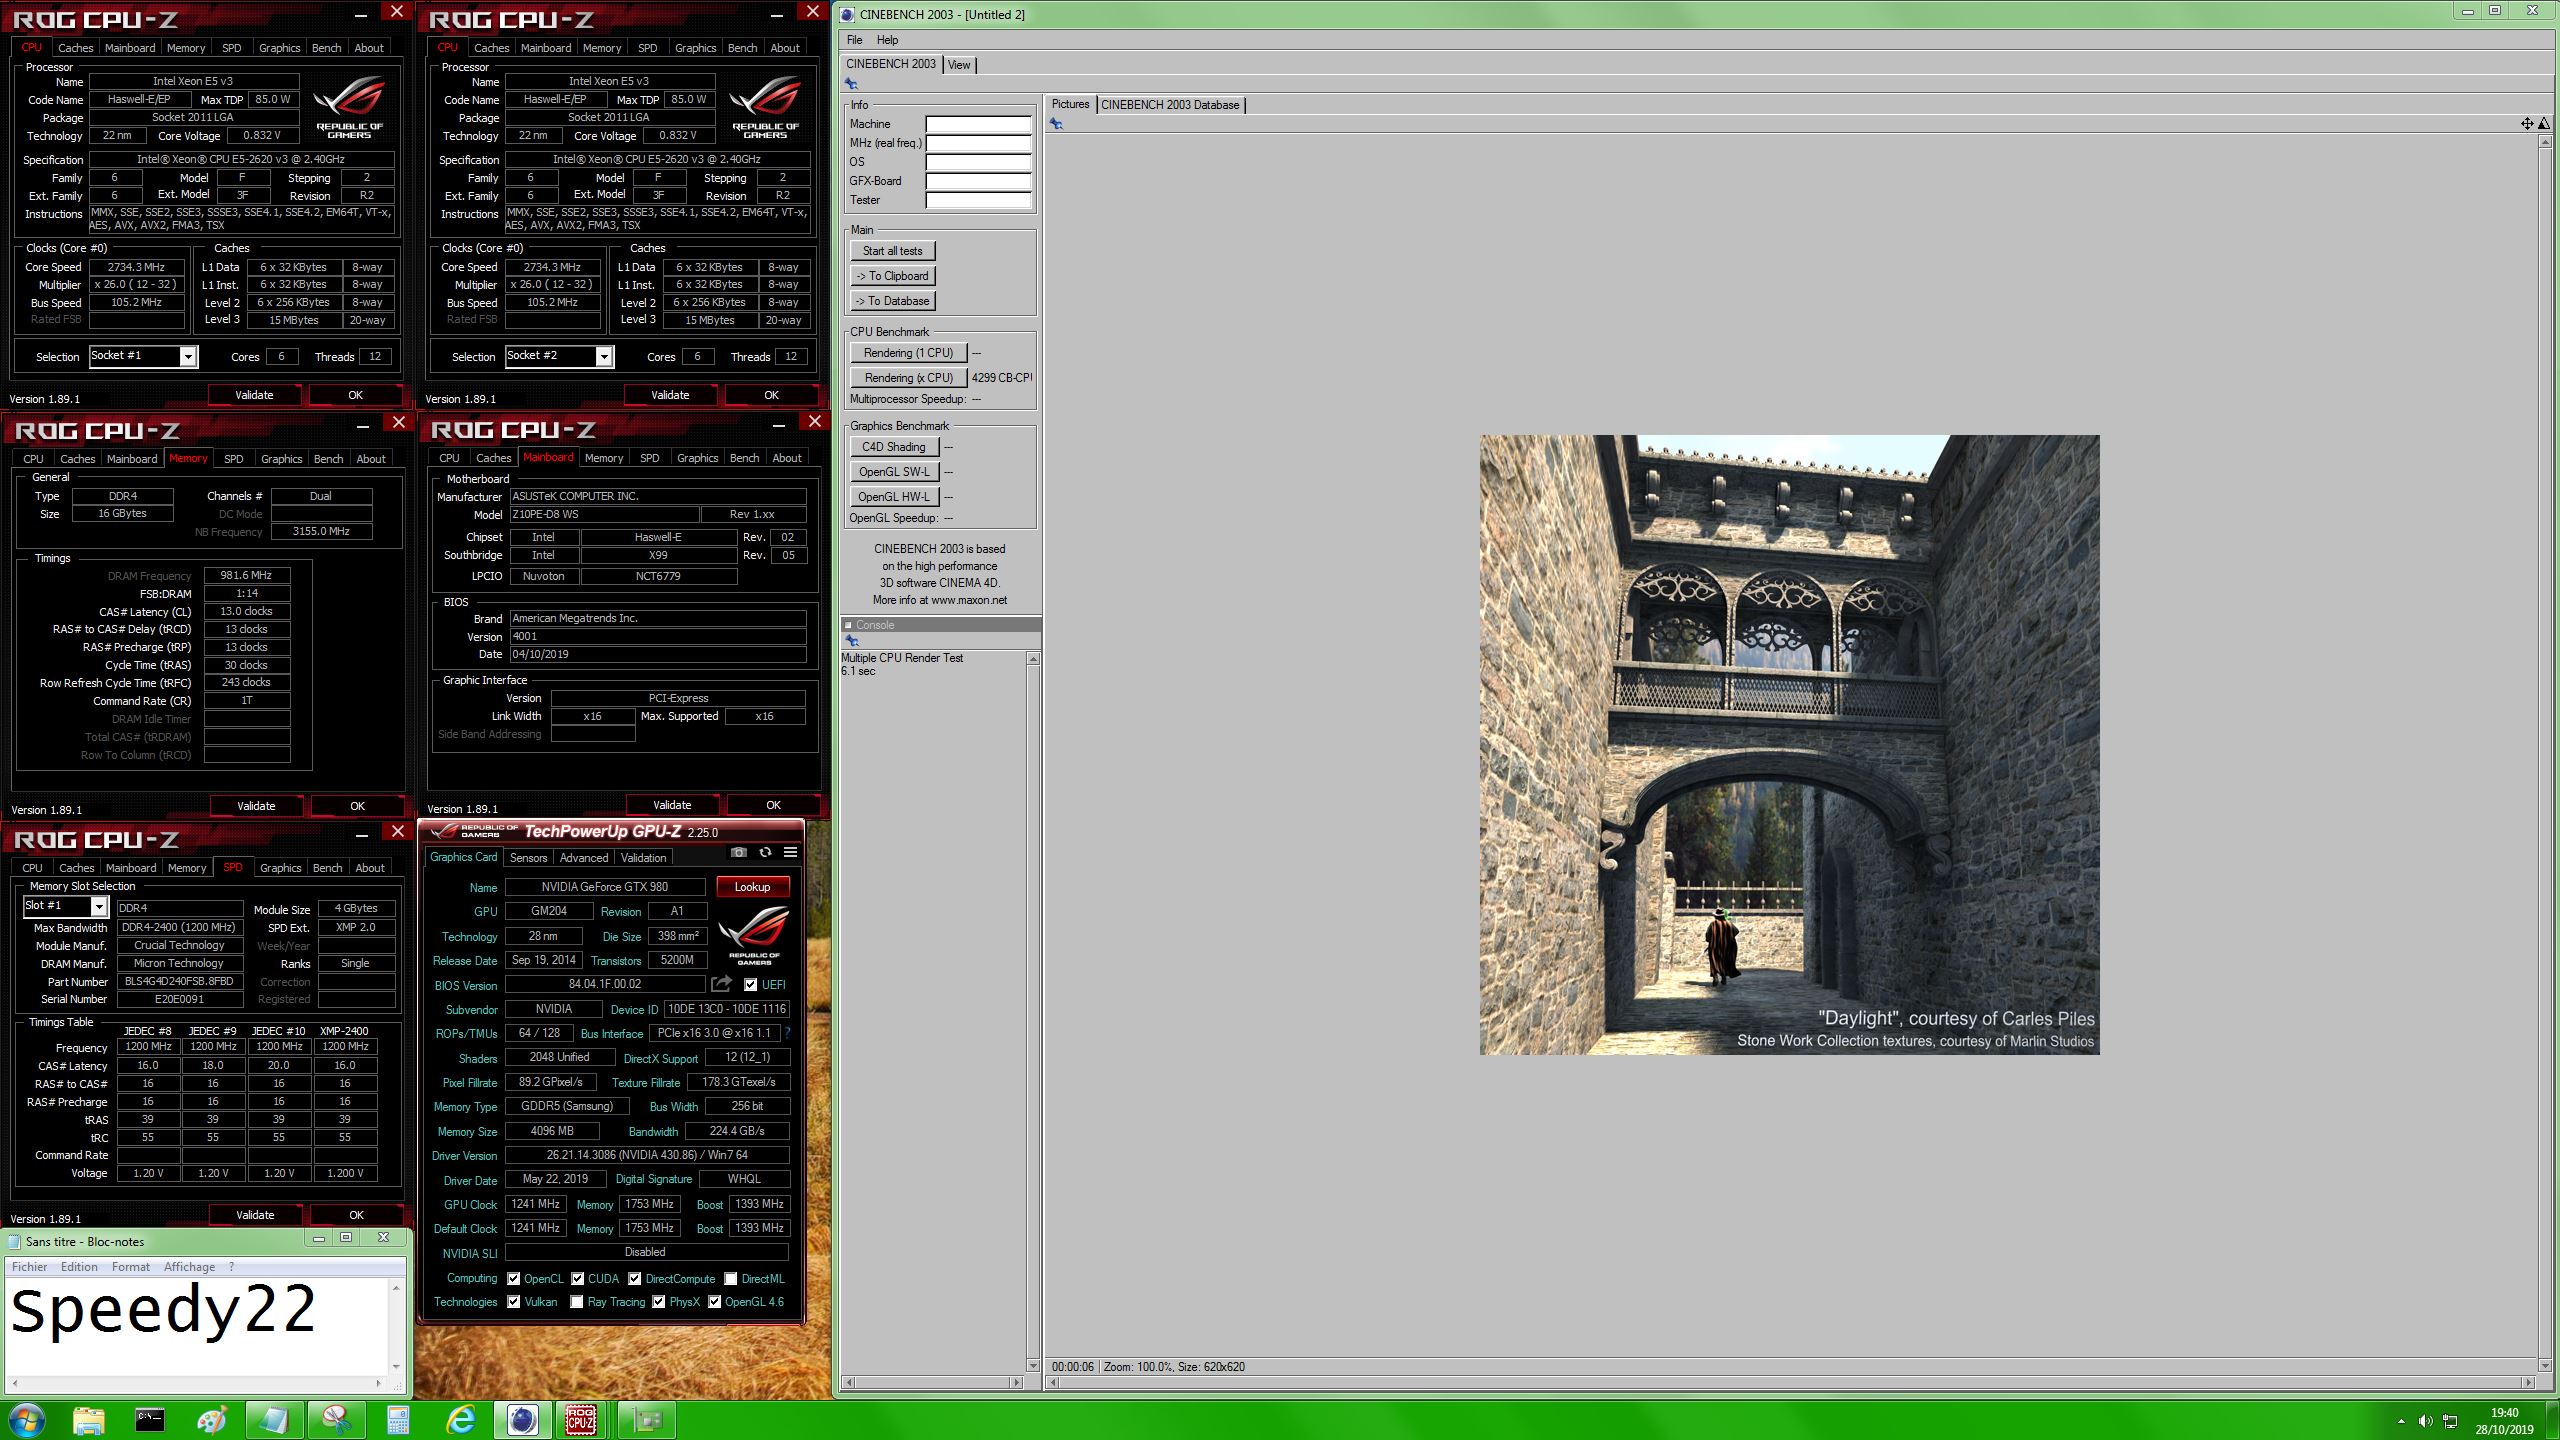Screen dimensions: 2560x1440
Task: Click the To Clipboard button
Action: click(x=893, y=276)
